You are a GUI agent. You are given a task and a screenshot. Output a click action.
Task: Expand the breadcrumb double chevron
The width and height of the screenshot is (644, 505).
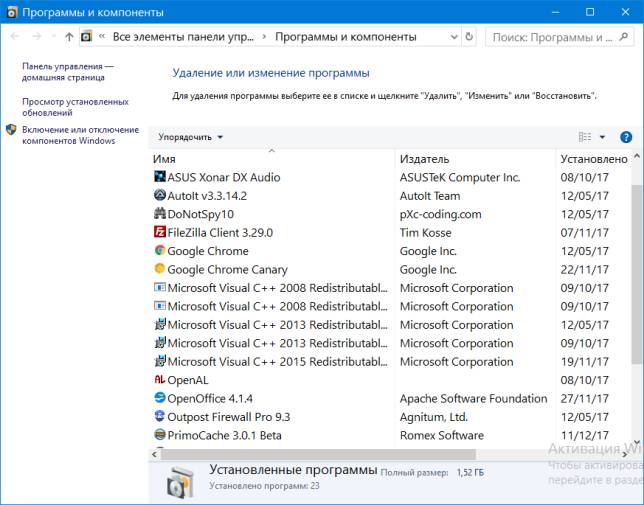point(102,37)
